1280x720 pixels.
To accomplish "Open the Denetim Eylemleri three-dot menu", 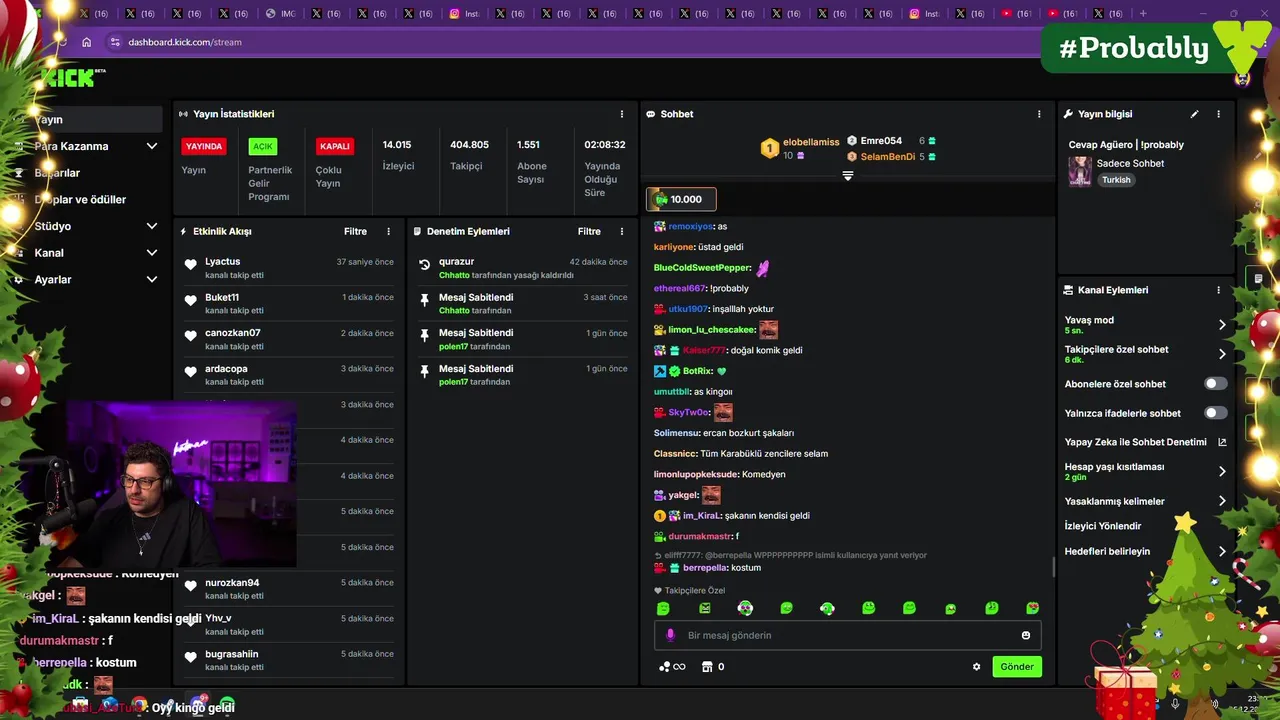I will click(621, 231).
